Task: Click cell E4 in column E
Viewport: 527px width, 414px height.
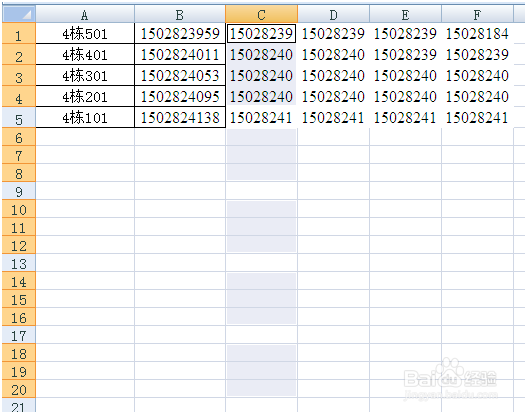Action: [405, 96]
